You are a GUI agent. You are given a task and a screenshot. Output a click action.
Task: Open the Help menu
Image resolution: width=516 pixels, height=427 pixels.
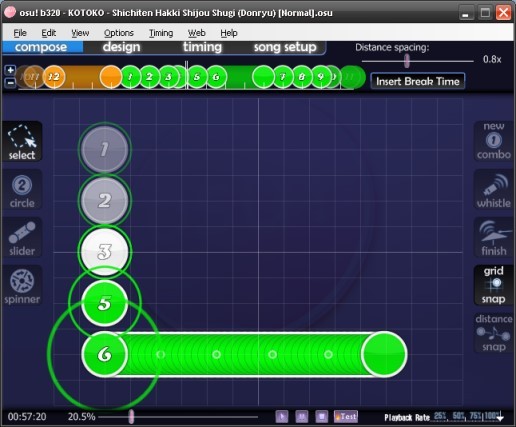click(x=229, y=33)
